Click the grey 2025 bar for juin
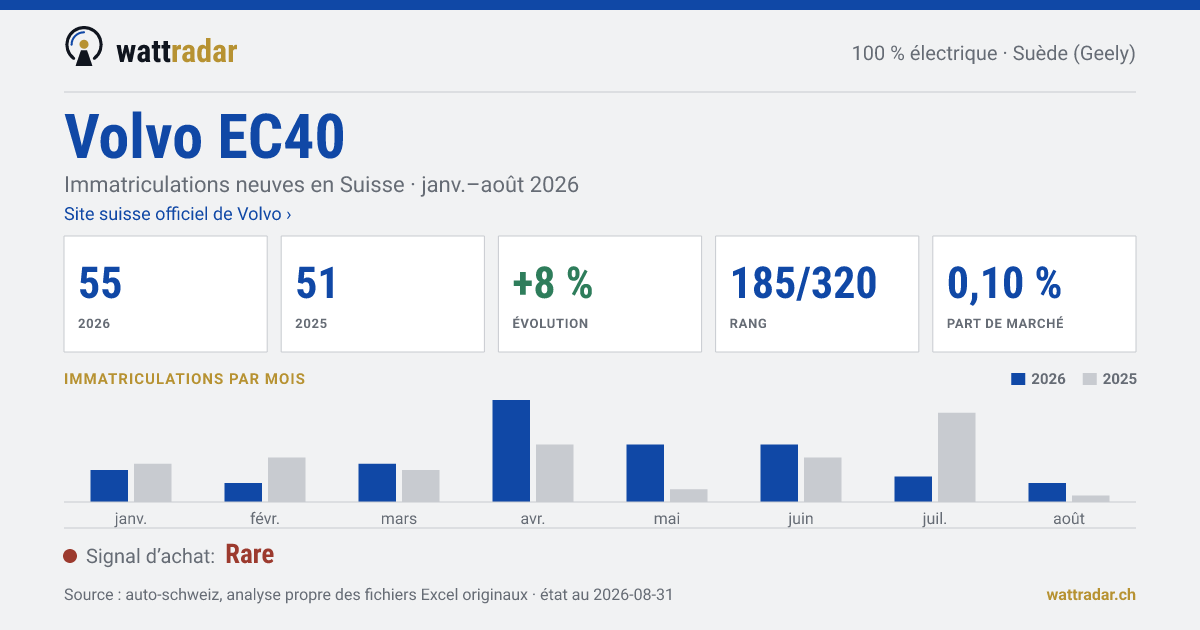 pyautogui.click(x=823, y=479)
